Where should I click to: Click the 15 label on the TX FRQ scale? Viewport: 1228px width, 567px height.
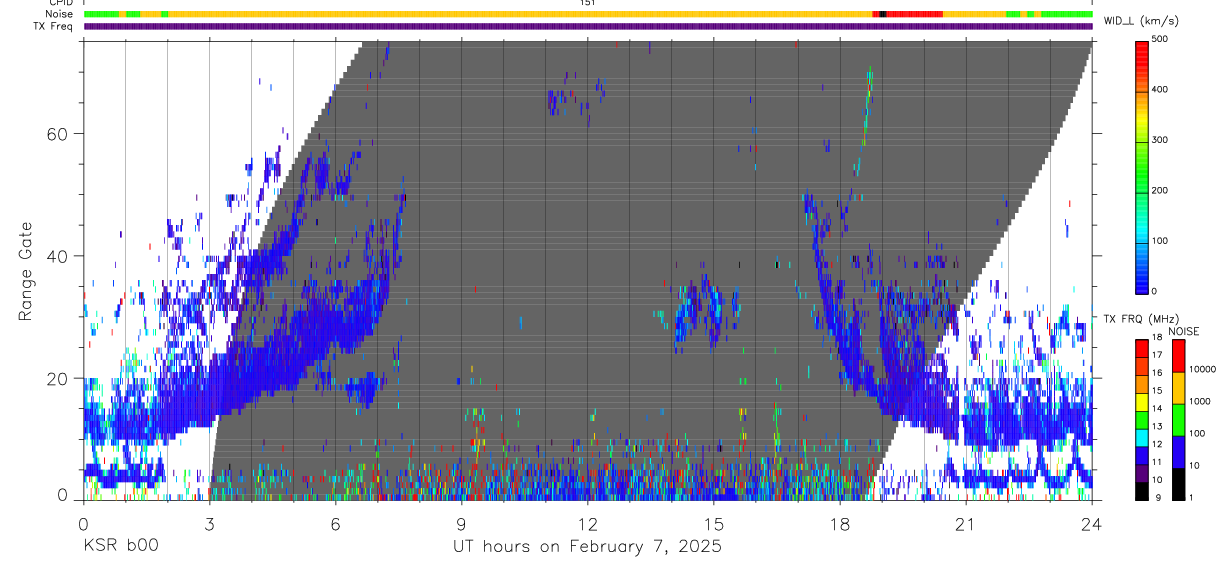(1156, 391)
